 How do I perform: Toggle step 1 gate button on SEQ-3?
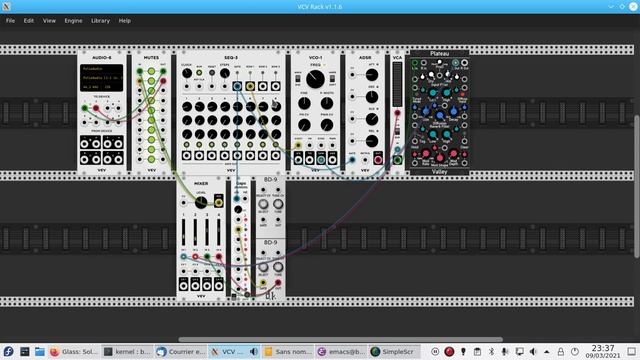coord(187,145)
